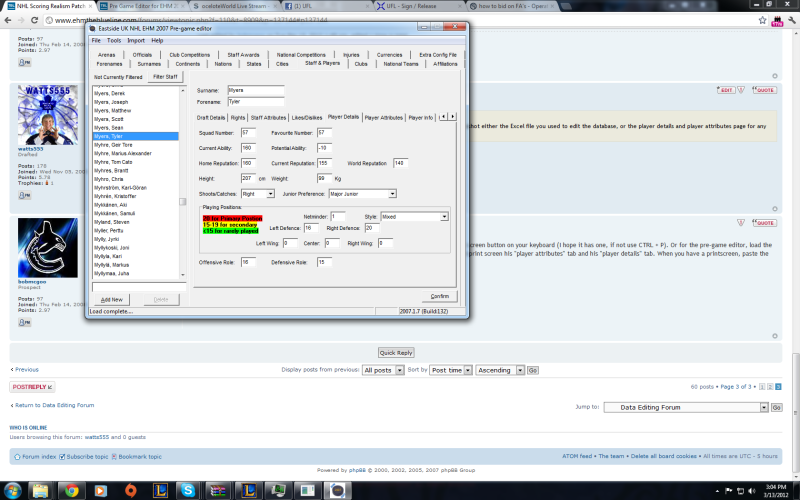
Task: Click the Chrome reload page icon
Action: 34,20
